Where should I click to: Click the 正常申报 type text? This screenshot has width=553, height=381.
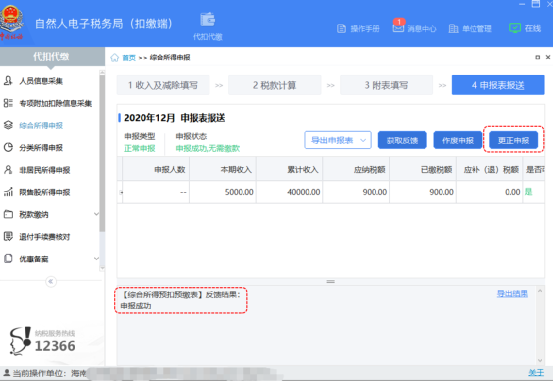pos(140,149)
